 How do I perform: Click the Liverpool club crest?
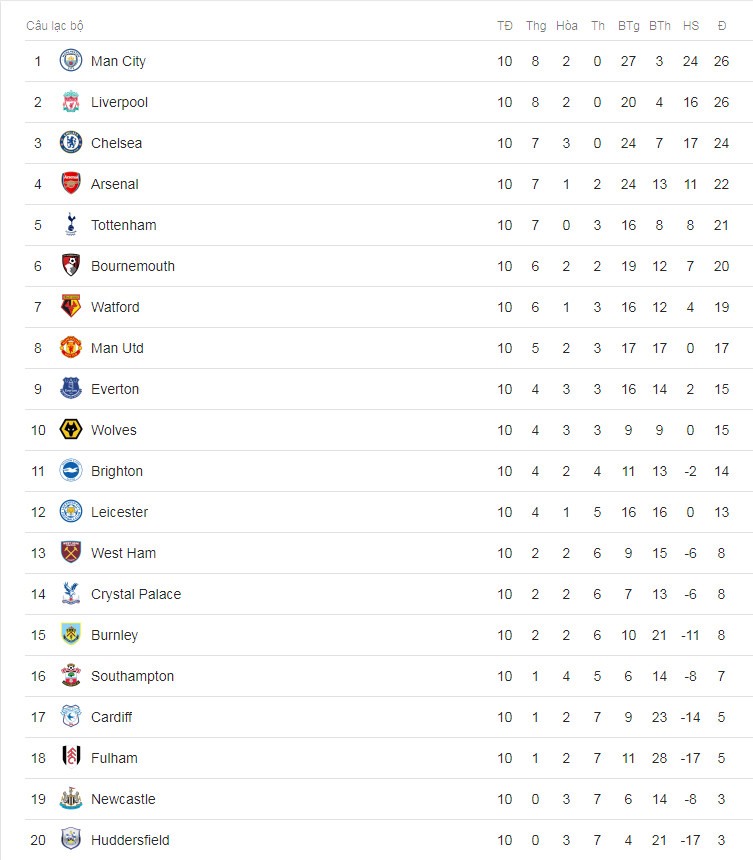click(x=71, y=101)
